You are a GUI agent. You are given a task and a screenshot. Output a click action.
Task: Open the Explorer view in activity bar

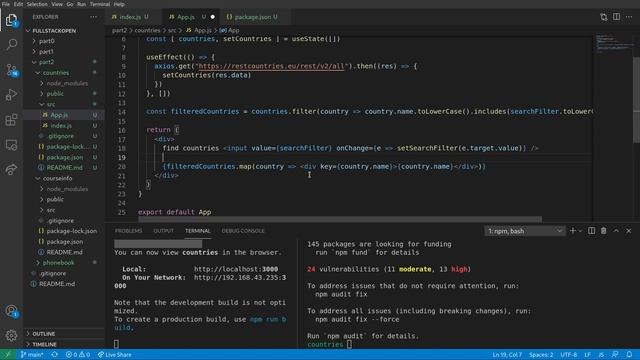pyautogui.click(x=11, y=20)
